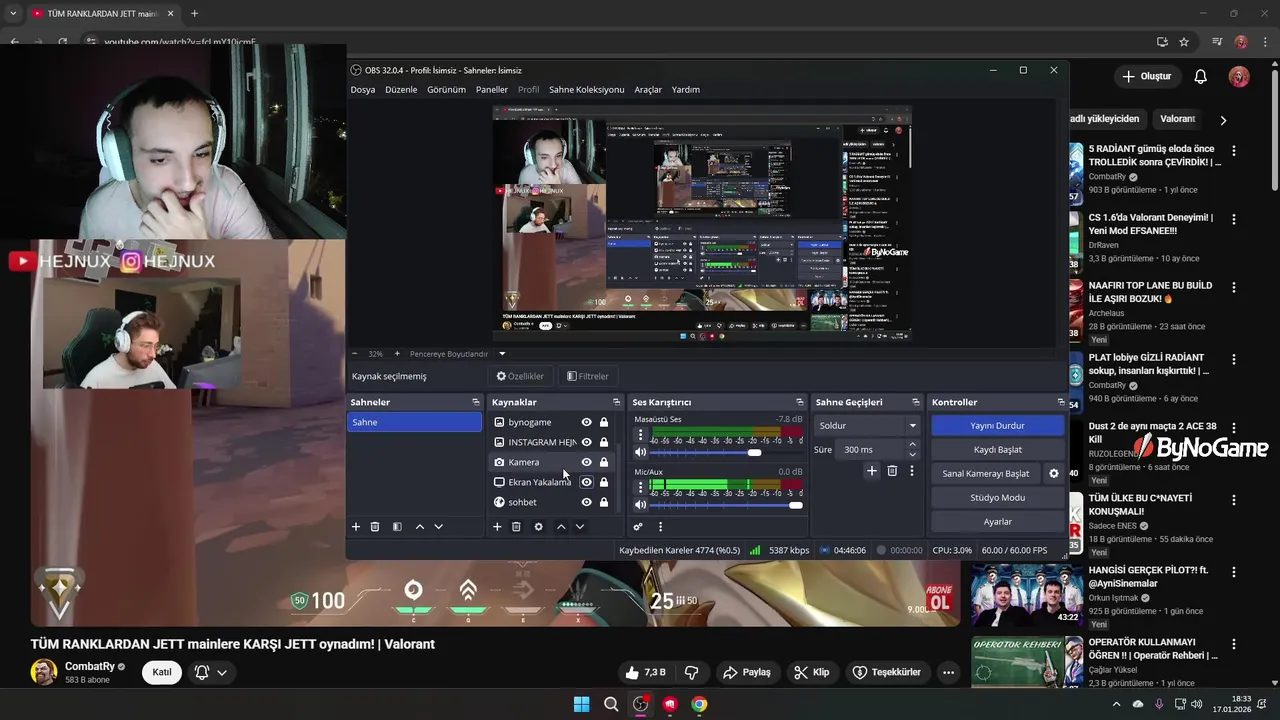The height and width of the screenshot is (720, 1280).
Task: Dislike the YouTube video
Action: 691,672
